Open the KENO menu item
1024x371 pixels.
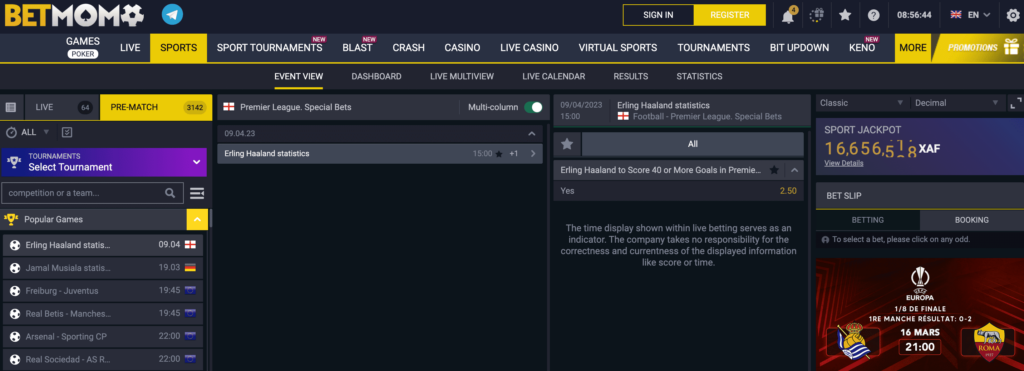pos(862,48)
